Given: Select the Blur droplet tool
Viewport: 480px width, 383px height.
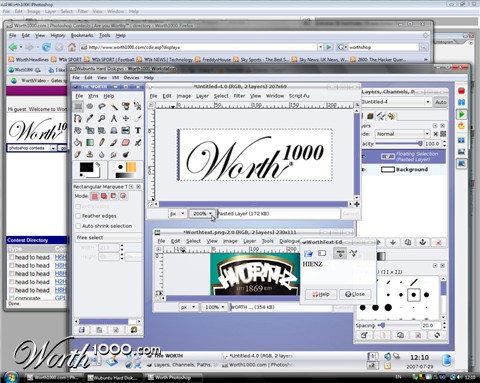Looking at the screenshot, I should coord(102,154).
